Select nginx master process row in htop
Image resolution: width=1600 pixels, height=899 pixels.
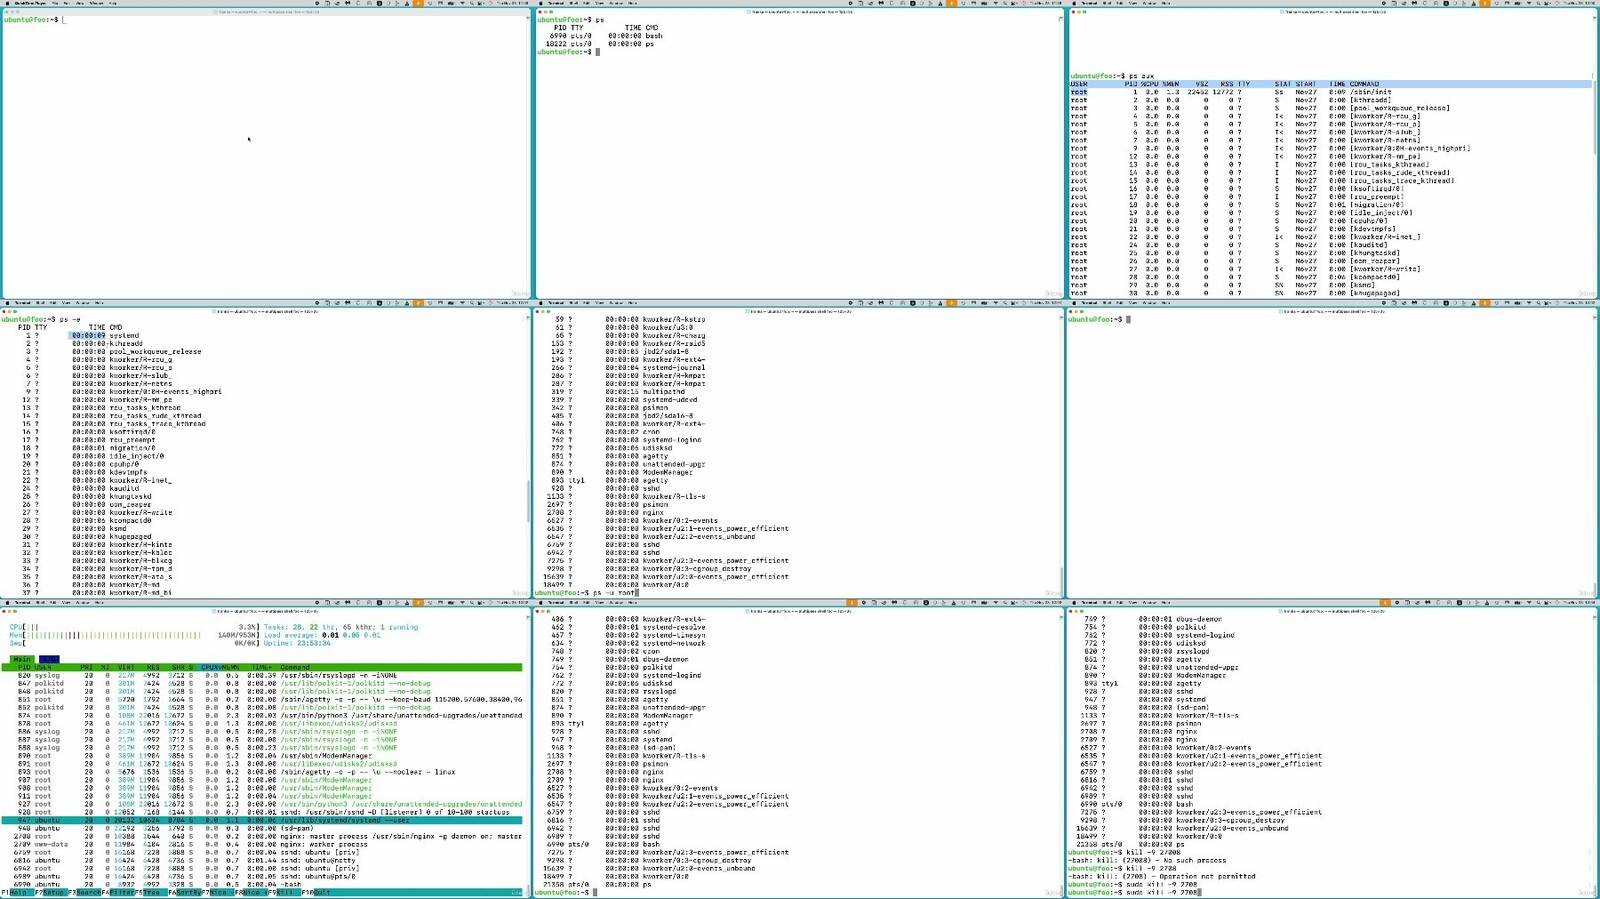pos(262,836)
